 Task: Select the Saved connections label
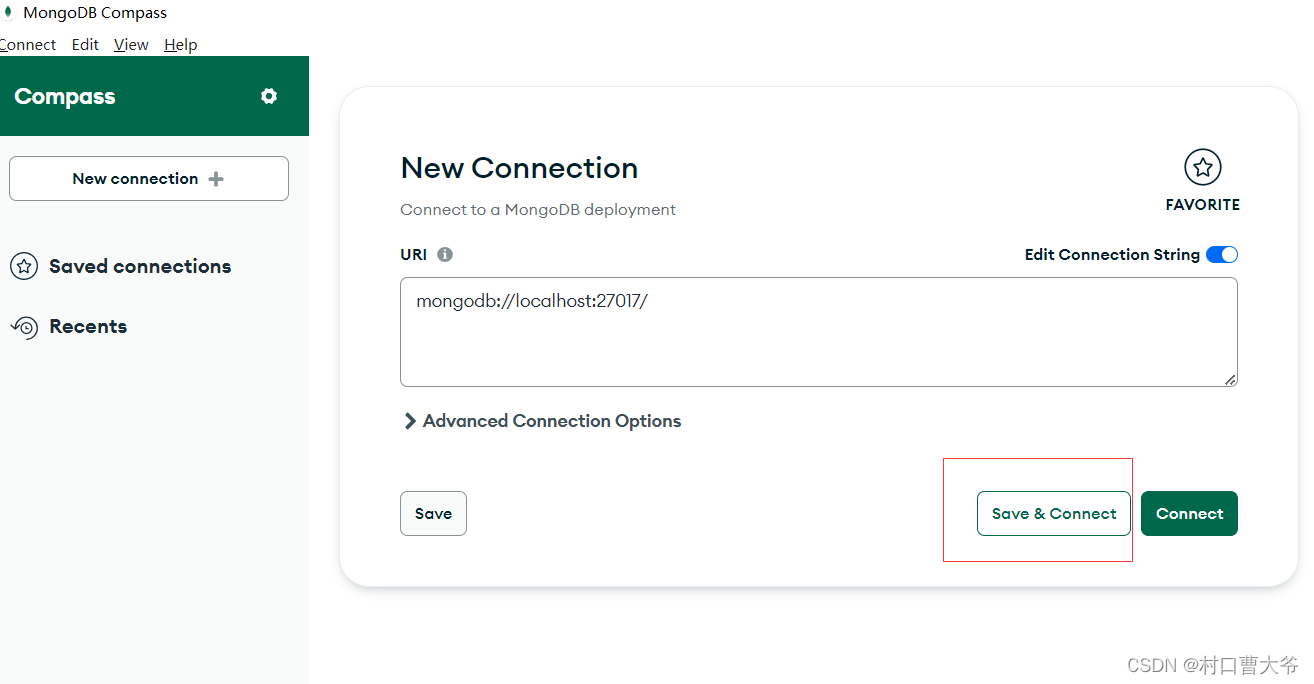coord(140,266)
